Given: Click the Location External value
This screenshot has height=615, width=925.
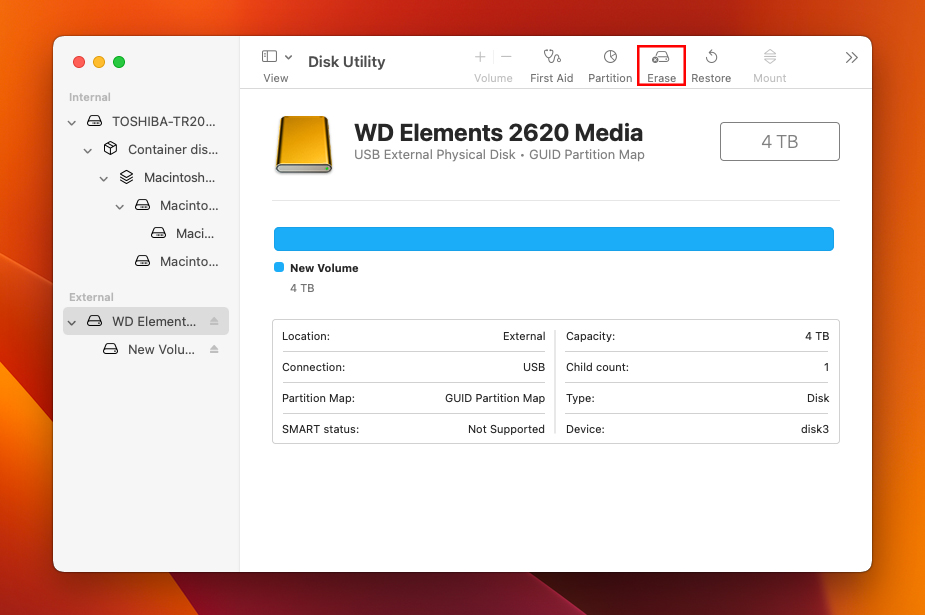Looking at the screenshot, I should click(524, 336).
